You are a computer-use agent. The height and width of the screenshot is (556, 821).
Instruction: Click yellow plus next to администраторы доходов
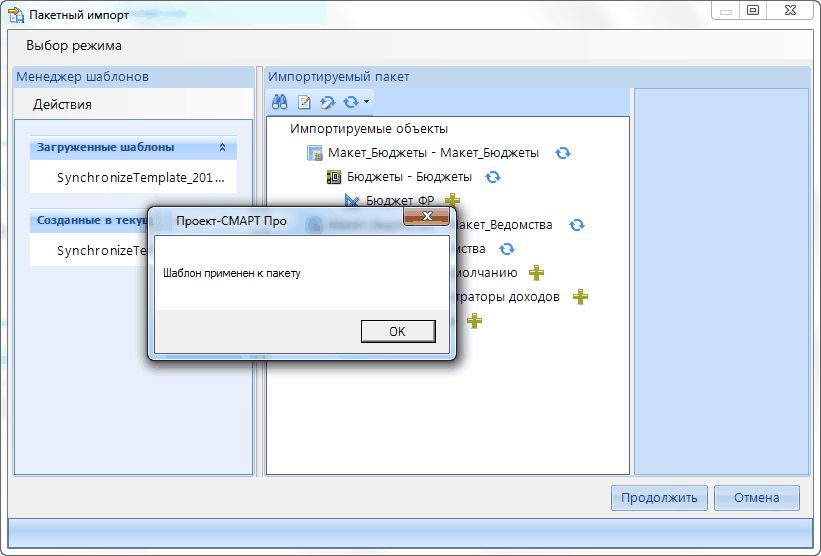coord(580,297)
